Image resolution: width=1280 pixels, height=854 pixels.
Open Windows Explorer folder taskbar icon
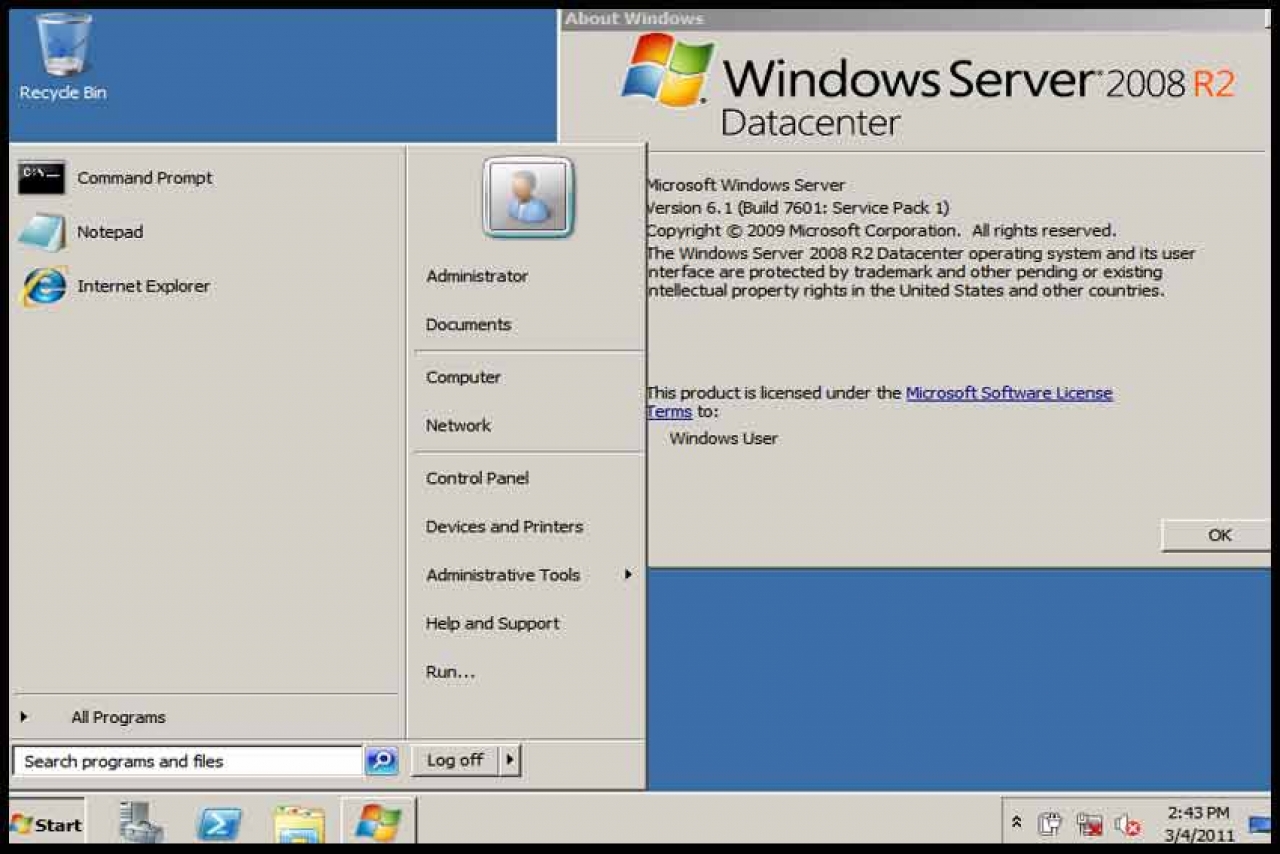click(x=299, y=825)
